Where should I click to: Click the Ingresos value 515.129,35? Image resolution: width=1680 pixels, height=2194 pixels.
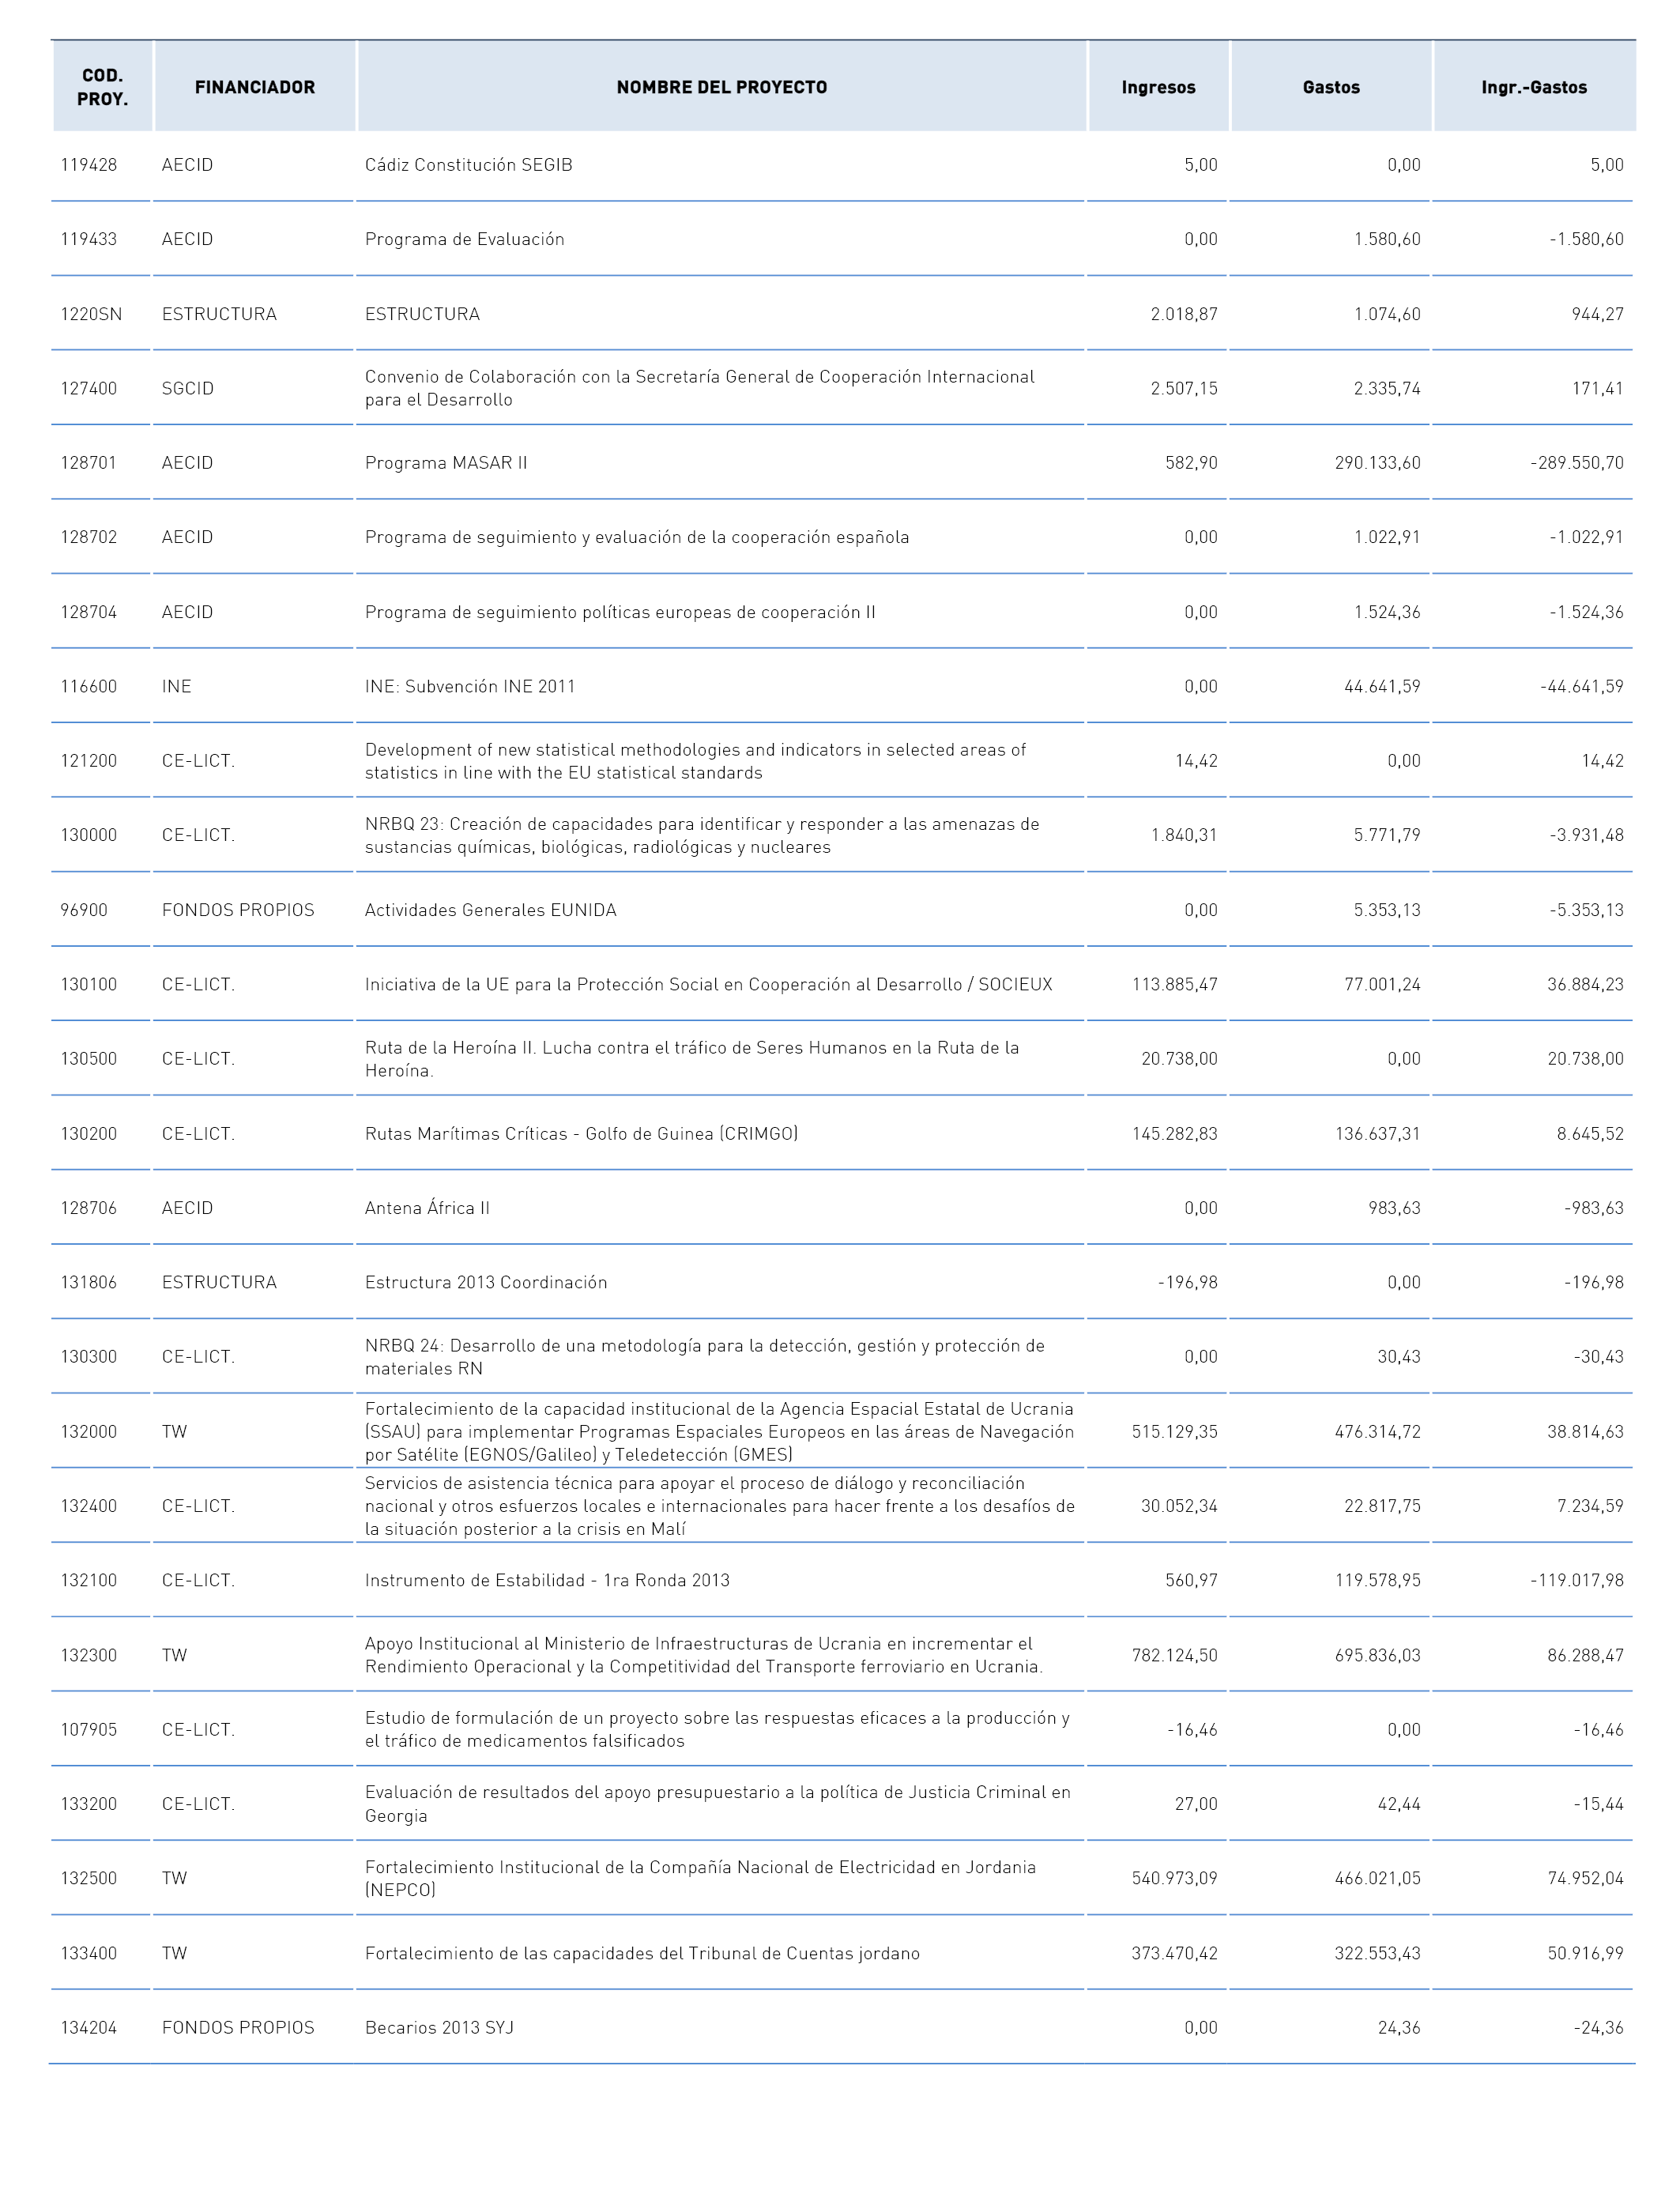tap(1175, 1432)
